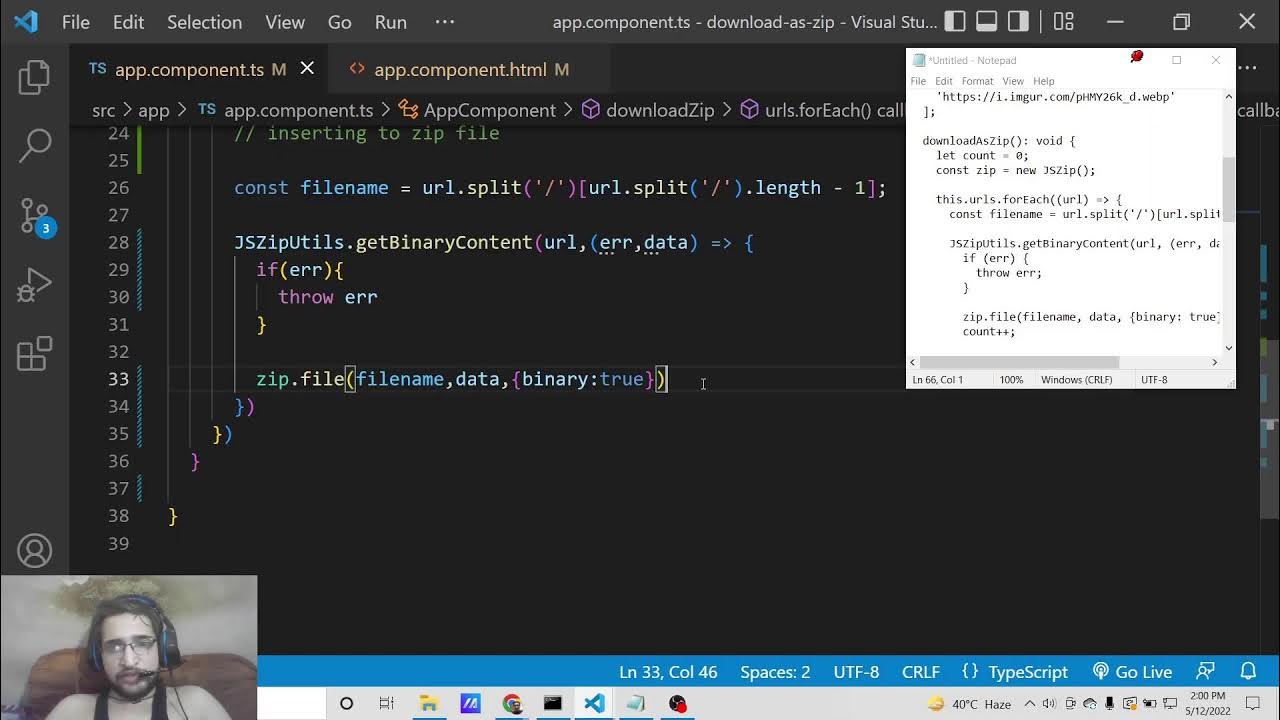This screenshot has height=720, width=1280.
Task: Open Source Control view with 3 changes
Action: (x=34, y=216)
